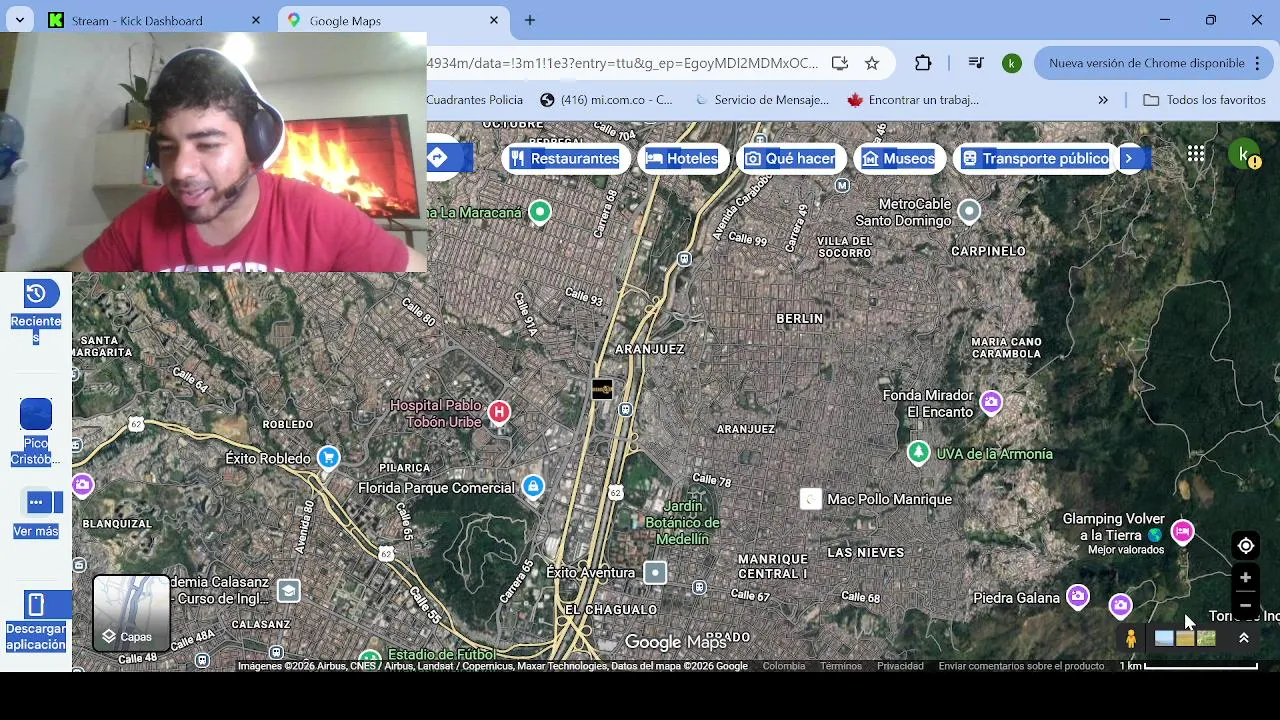Zoom in with the plus button
The image size is (1280, 720).
(x=1245, y=577)
